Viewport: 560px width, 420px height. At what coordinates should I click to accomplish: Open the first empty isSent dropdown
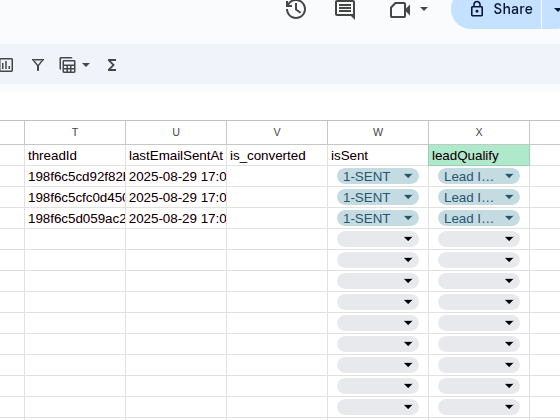tap(378, 239)
